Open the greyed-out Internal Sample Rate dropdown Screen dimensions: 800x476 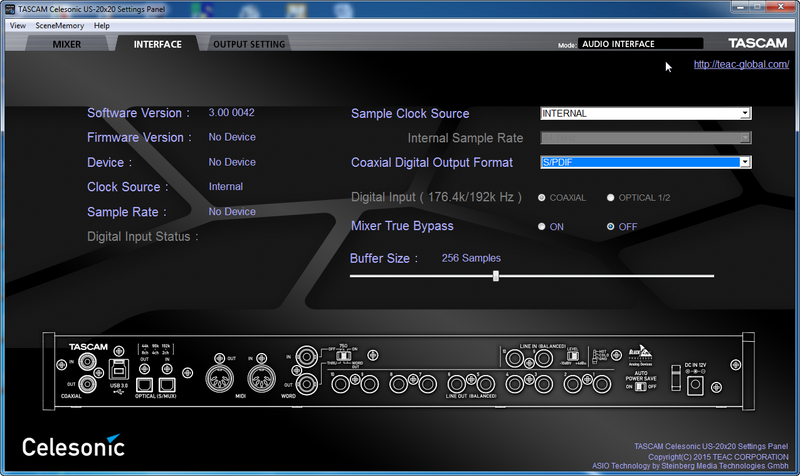pyautogui.click(x=645, y=138)
